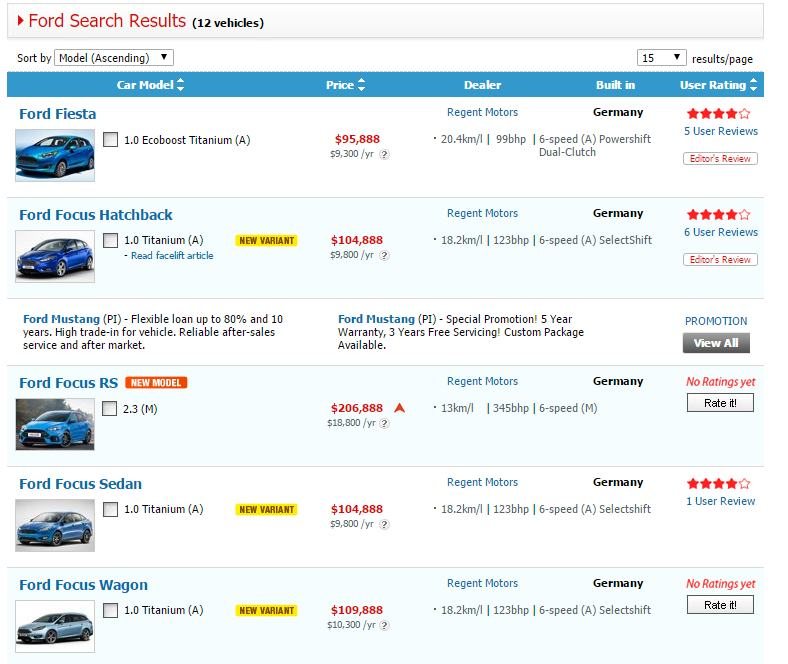
Task: Click Rate it! button for Focus RS
Action: 720,403
